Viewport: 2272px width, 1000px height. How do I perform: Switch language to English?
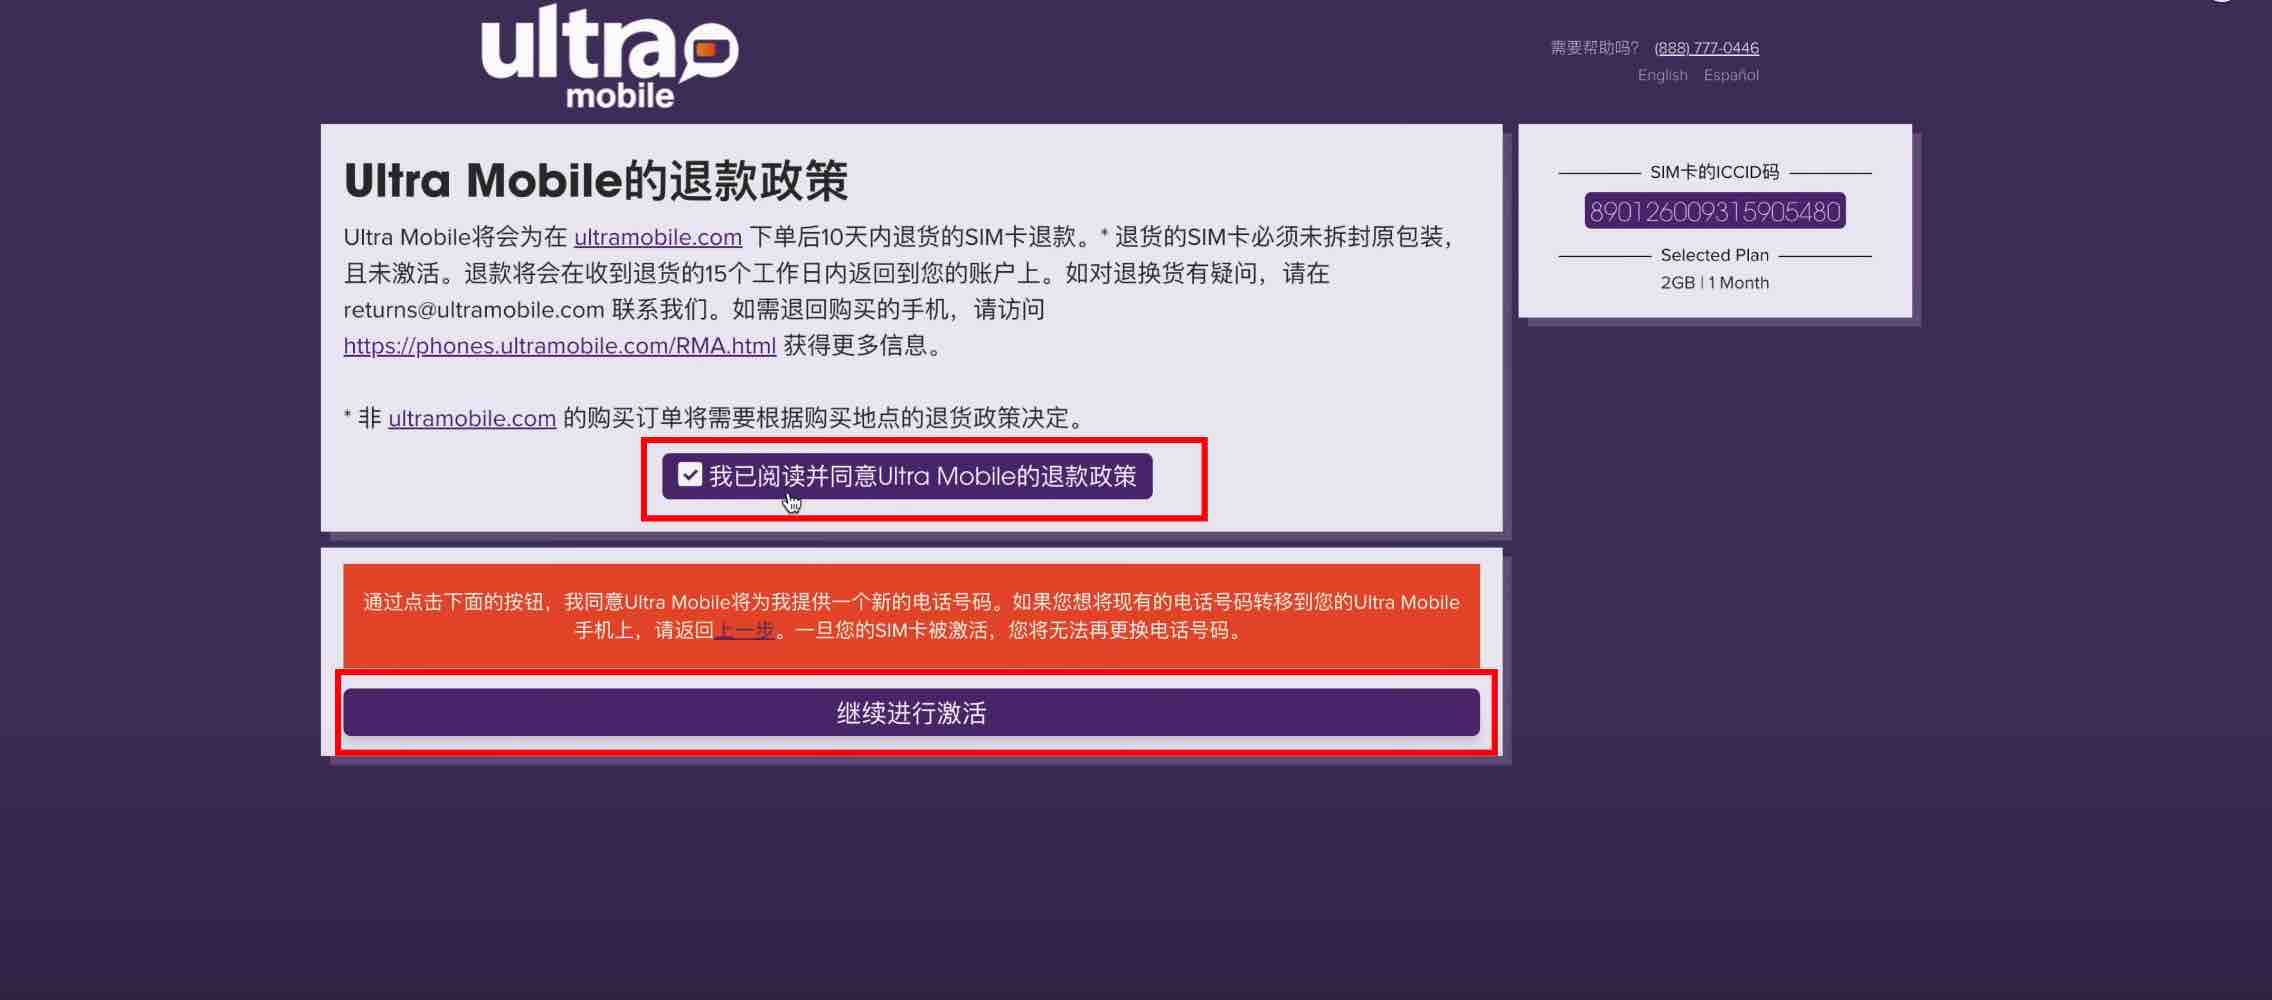[1662, 75]
